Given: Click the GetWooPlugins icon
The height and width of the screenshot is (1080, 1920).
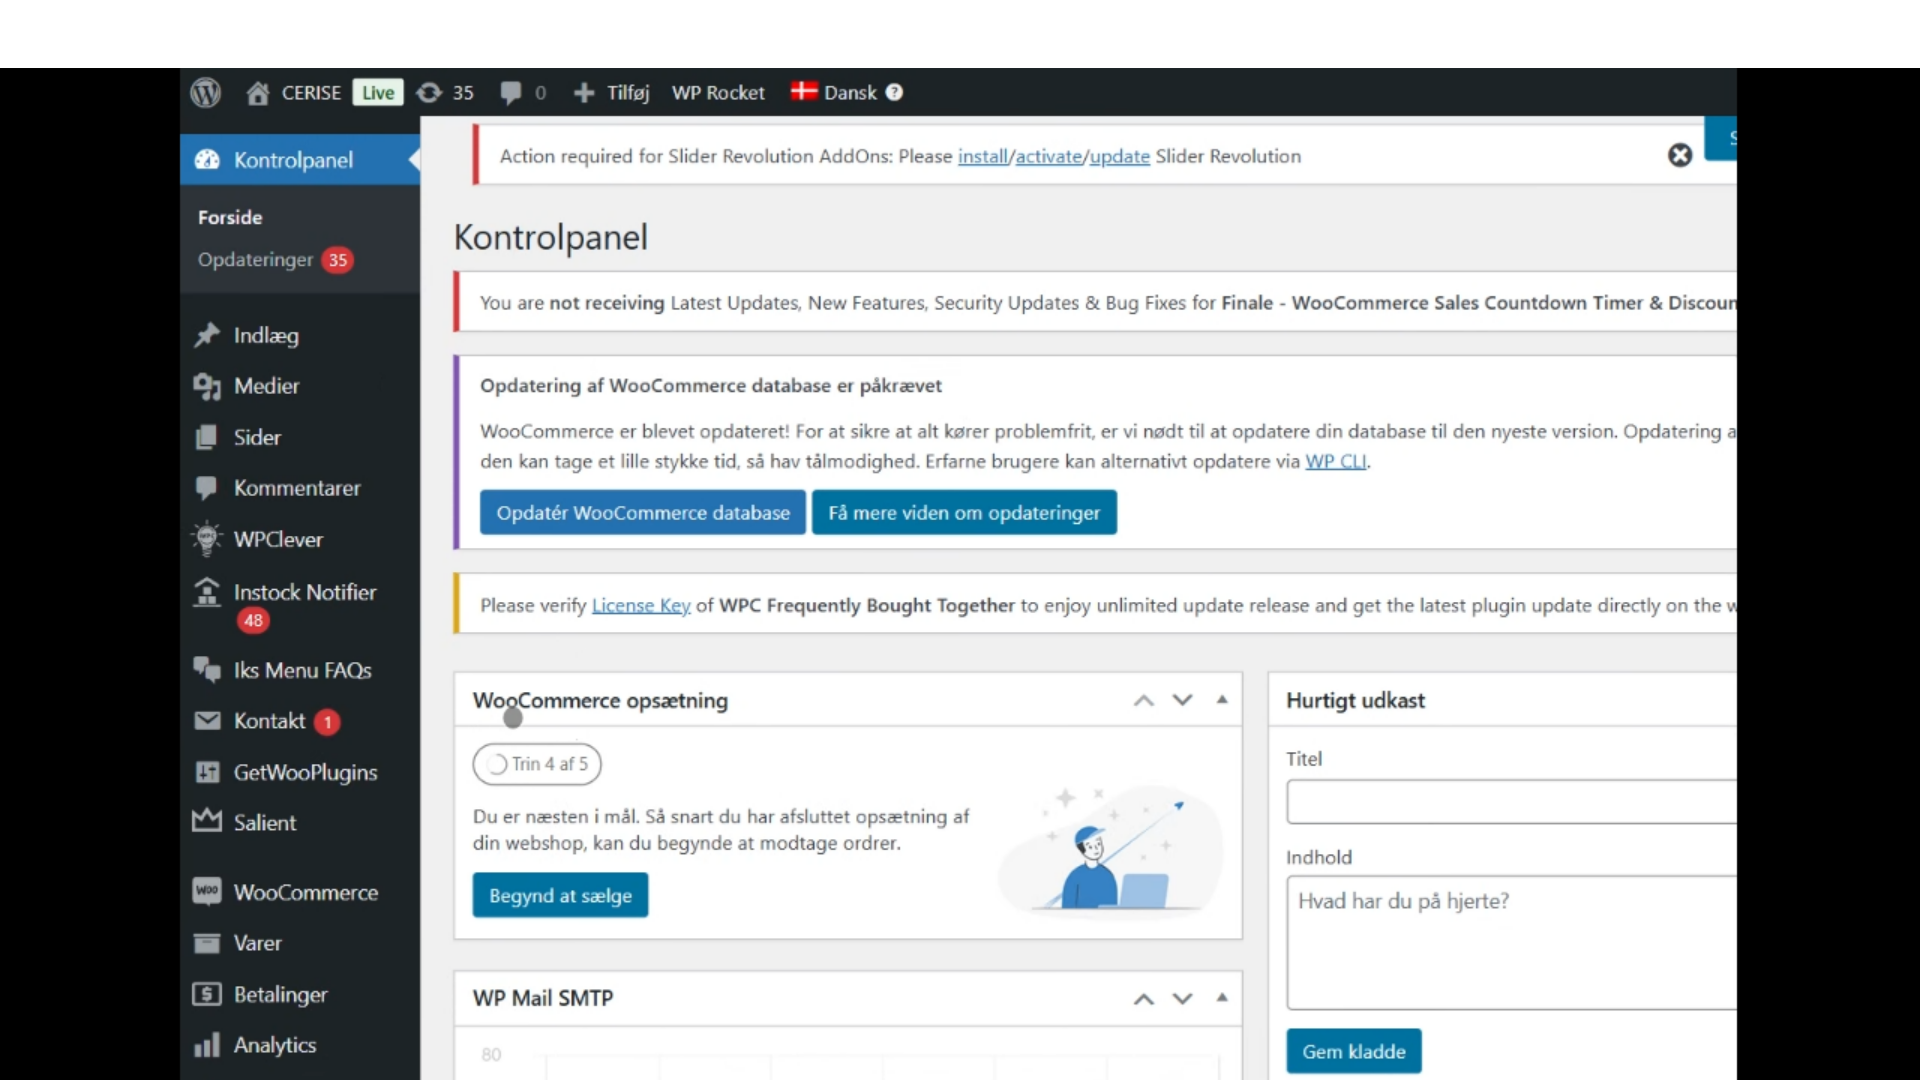Looking at the screenshot, I should tap(207, 772).
